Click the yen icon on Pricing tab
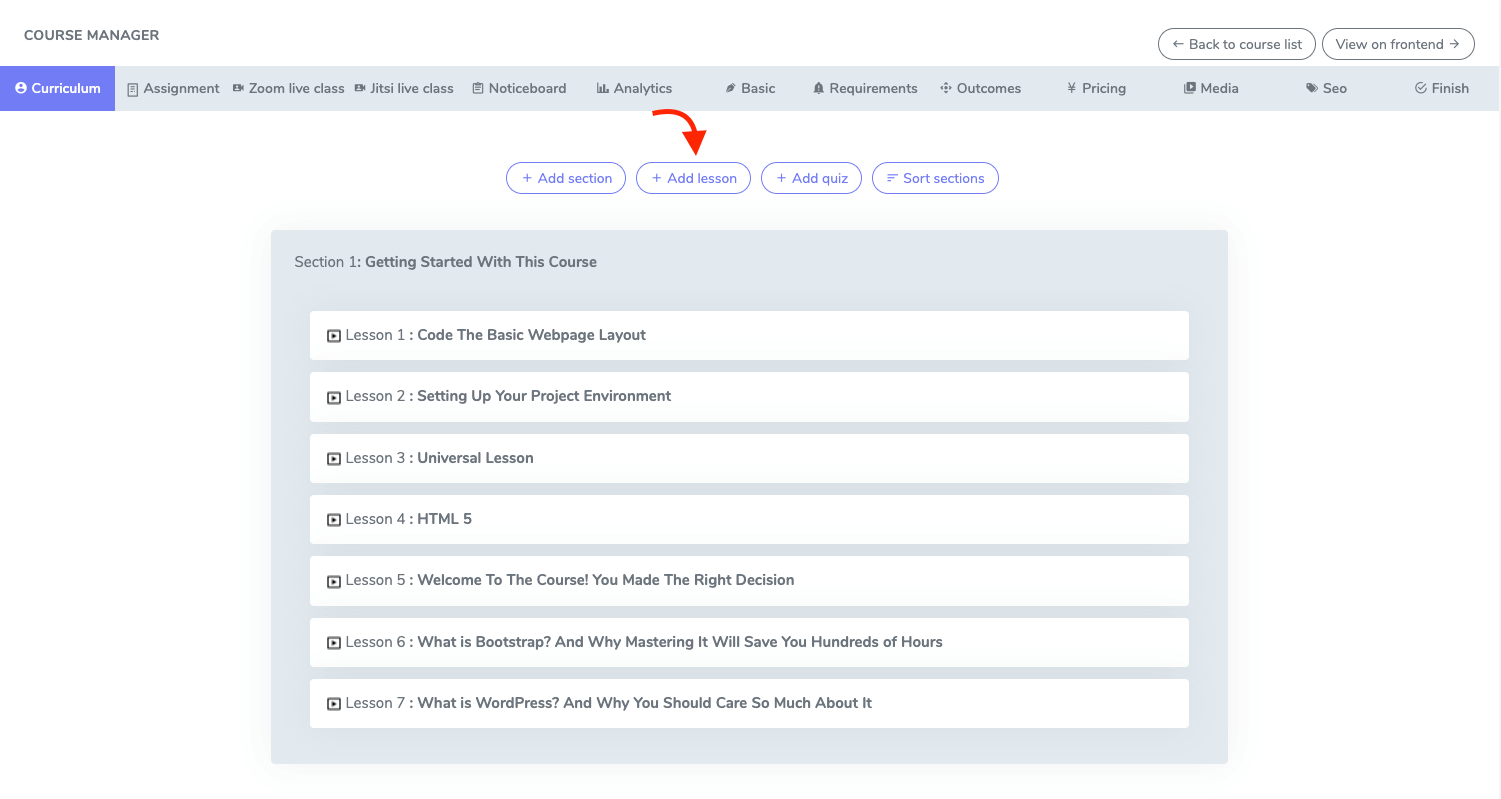Image resolution: width=1501 pixels, height=799 pixels. (x=1071, y=89)
